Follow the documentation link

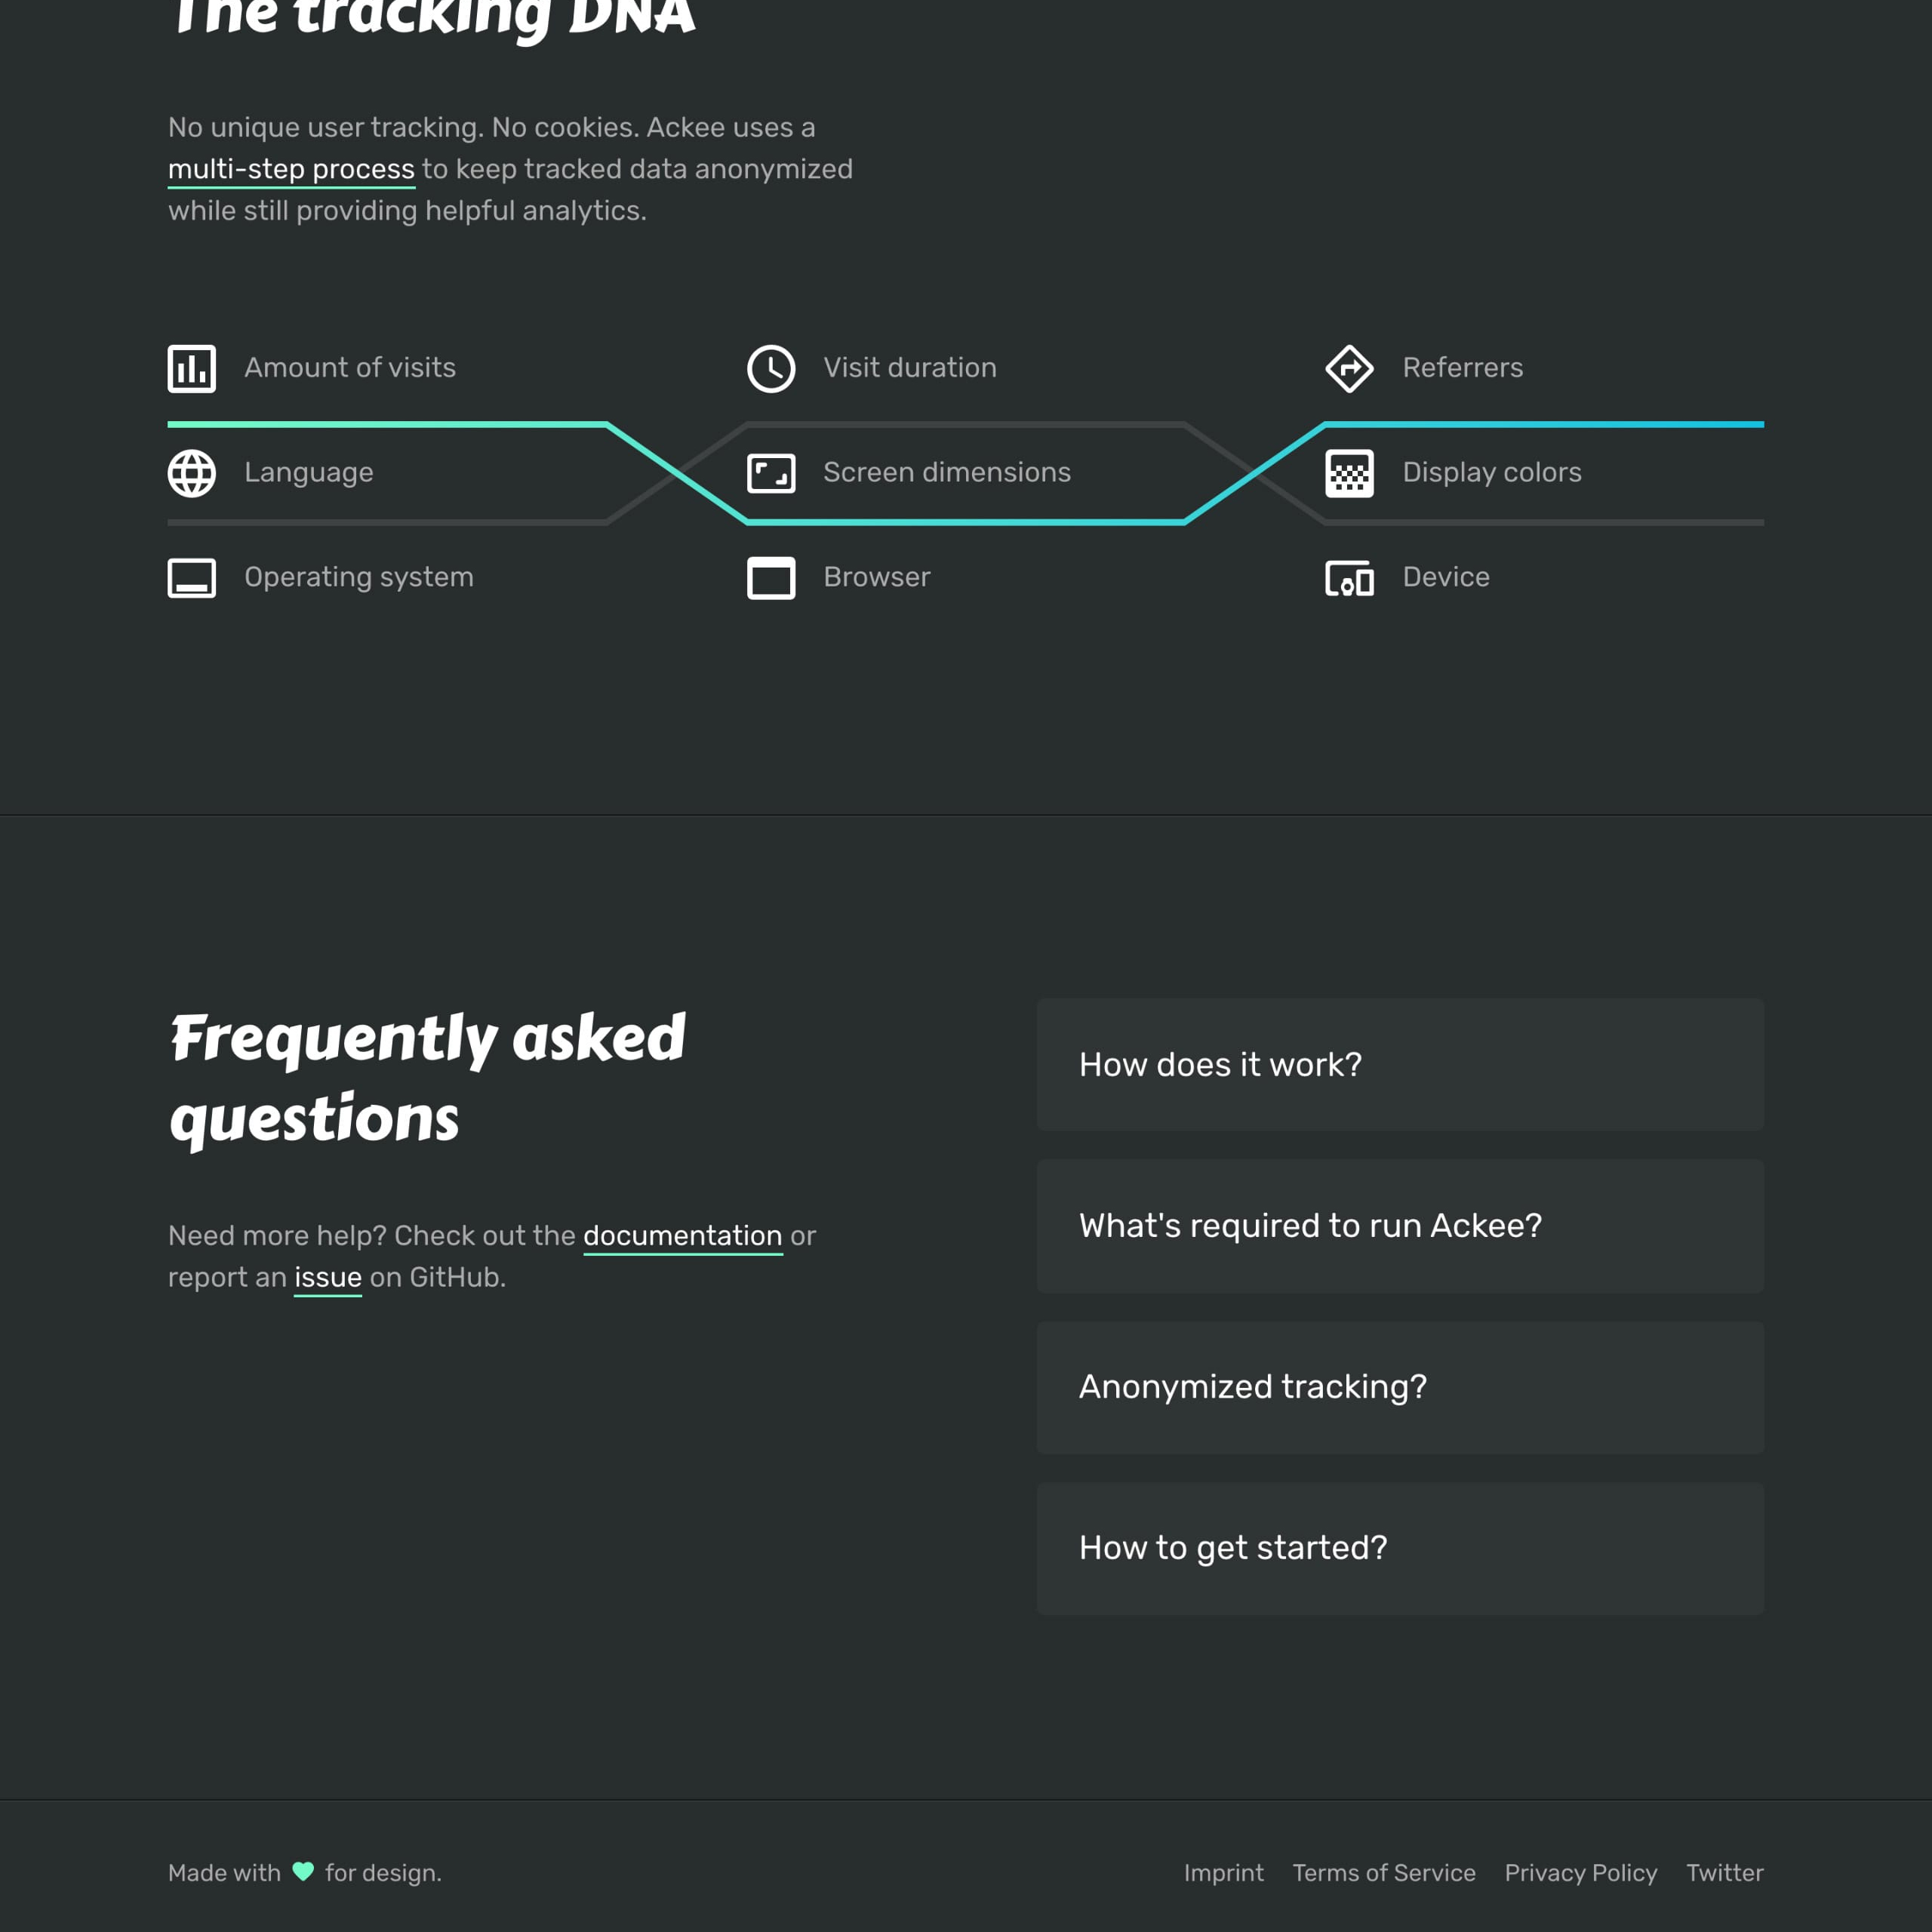pyautogui.click(x=683, y=1236)
